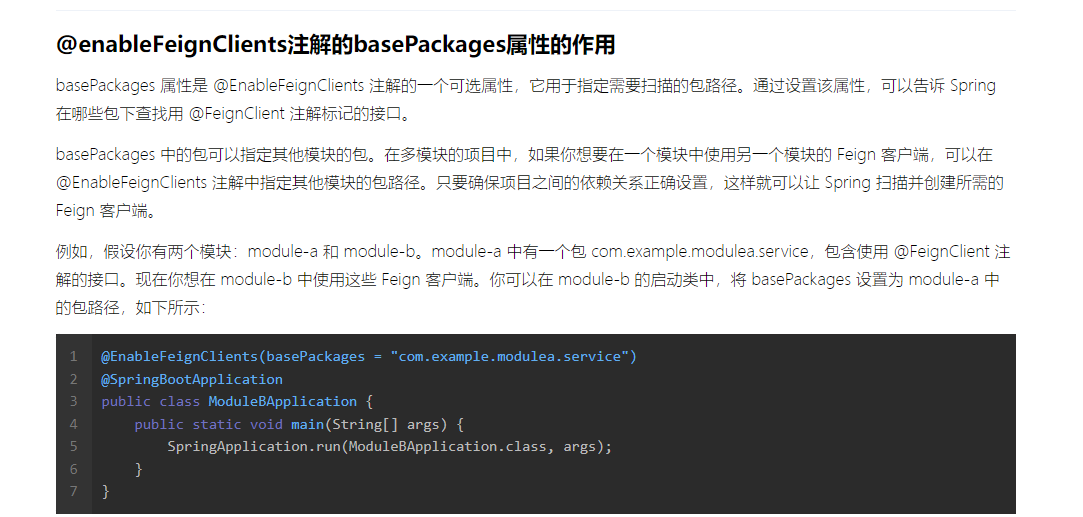Click line number 5 in code gutter

pos(73,446)
